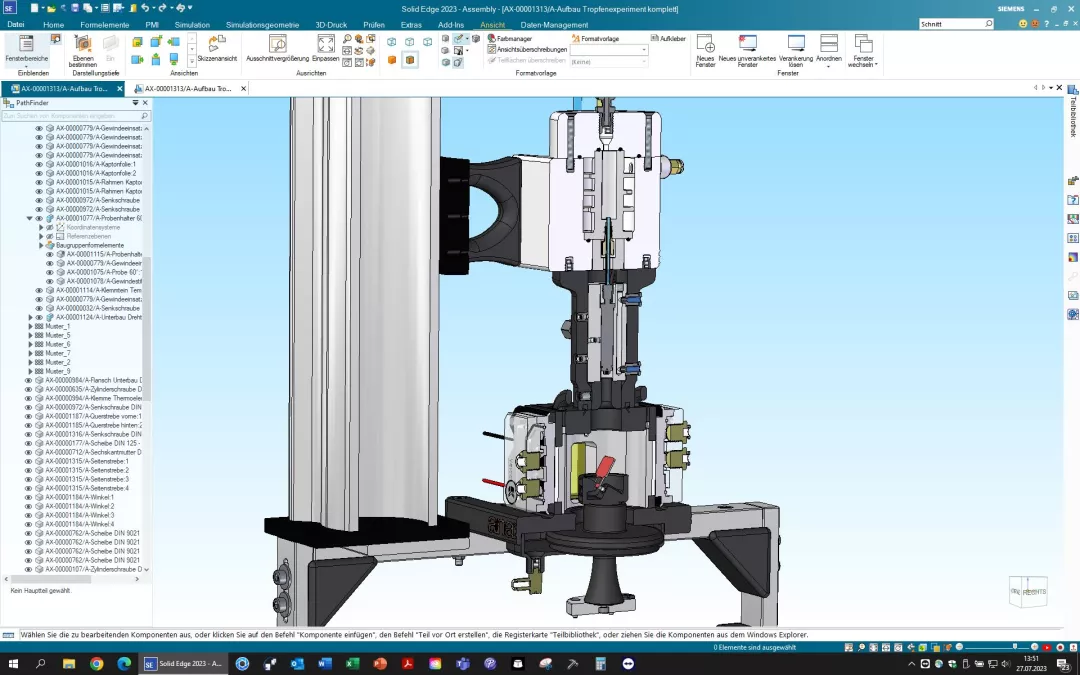Open the Skizzenansicht view command
Viewport: 1080px width, 675px height.
click(x=216, y=44)
